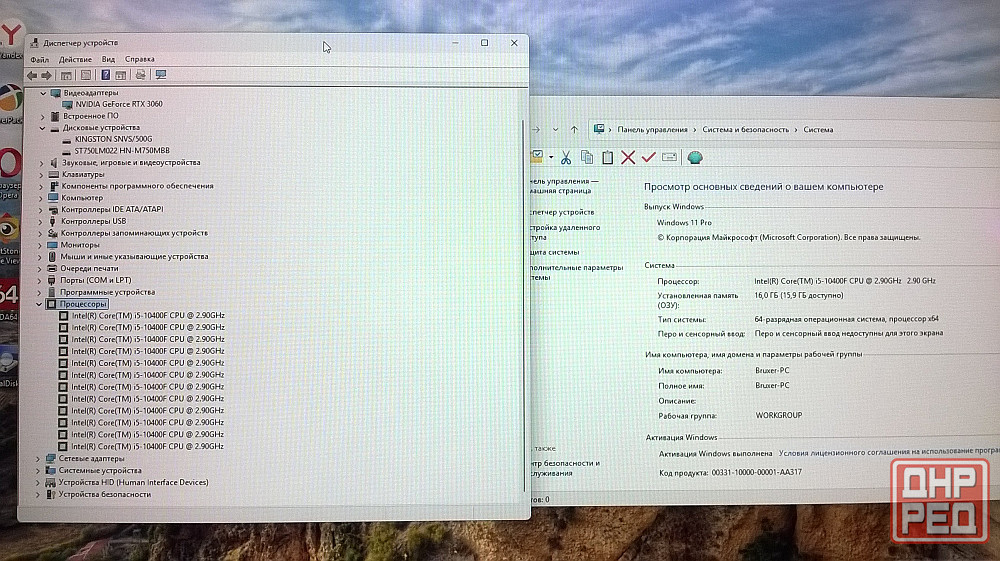
Task: Collapse the Видеоадаптеры category
Action: click(x=42, y=93)
